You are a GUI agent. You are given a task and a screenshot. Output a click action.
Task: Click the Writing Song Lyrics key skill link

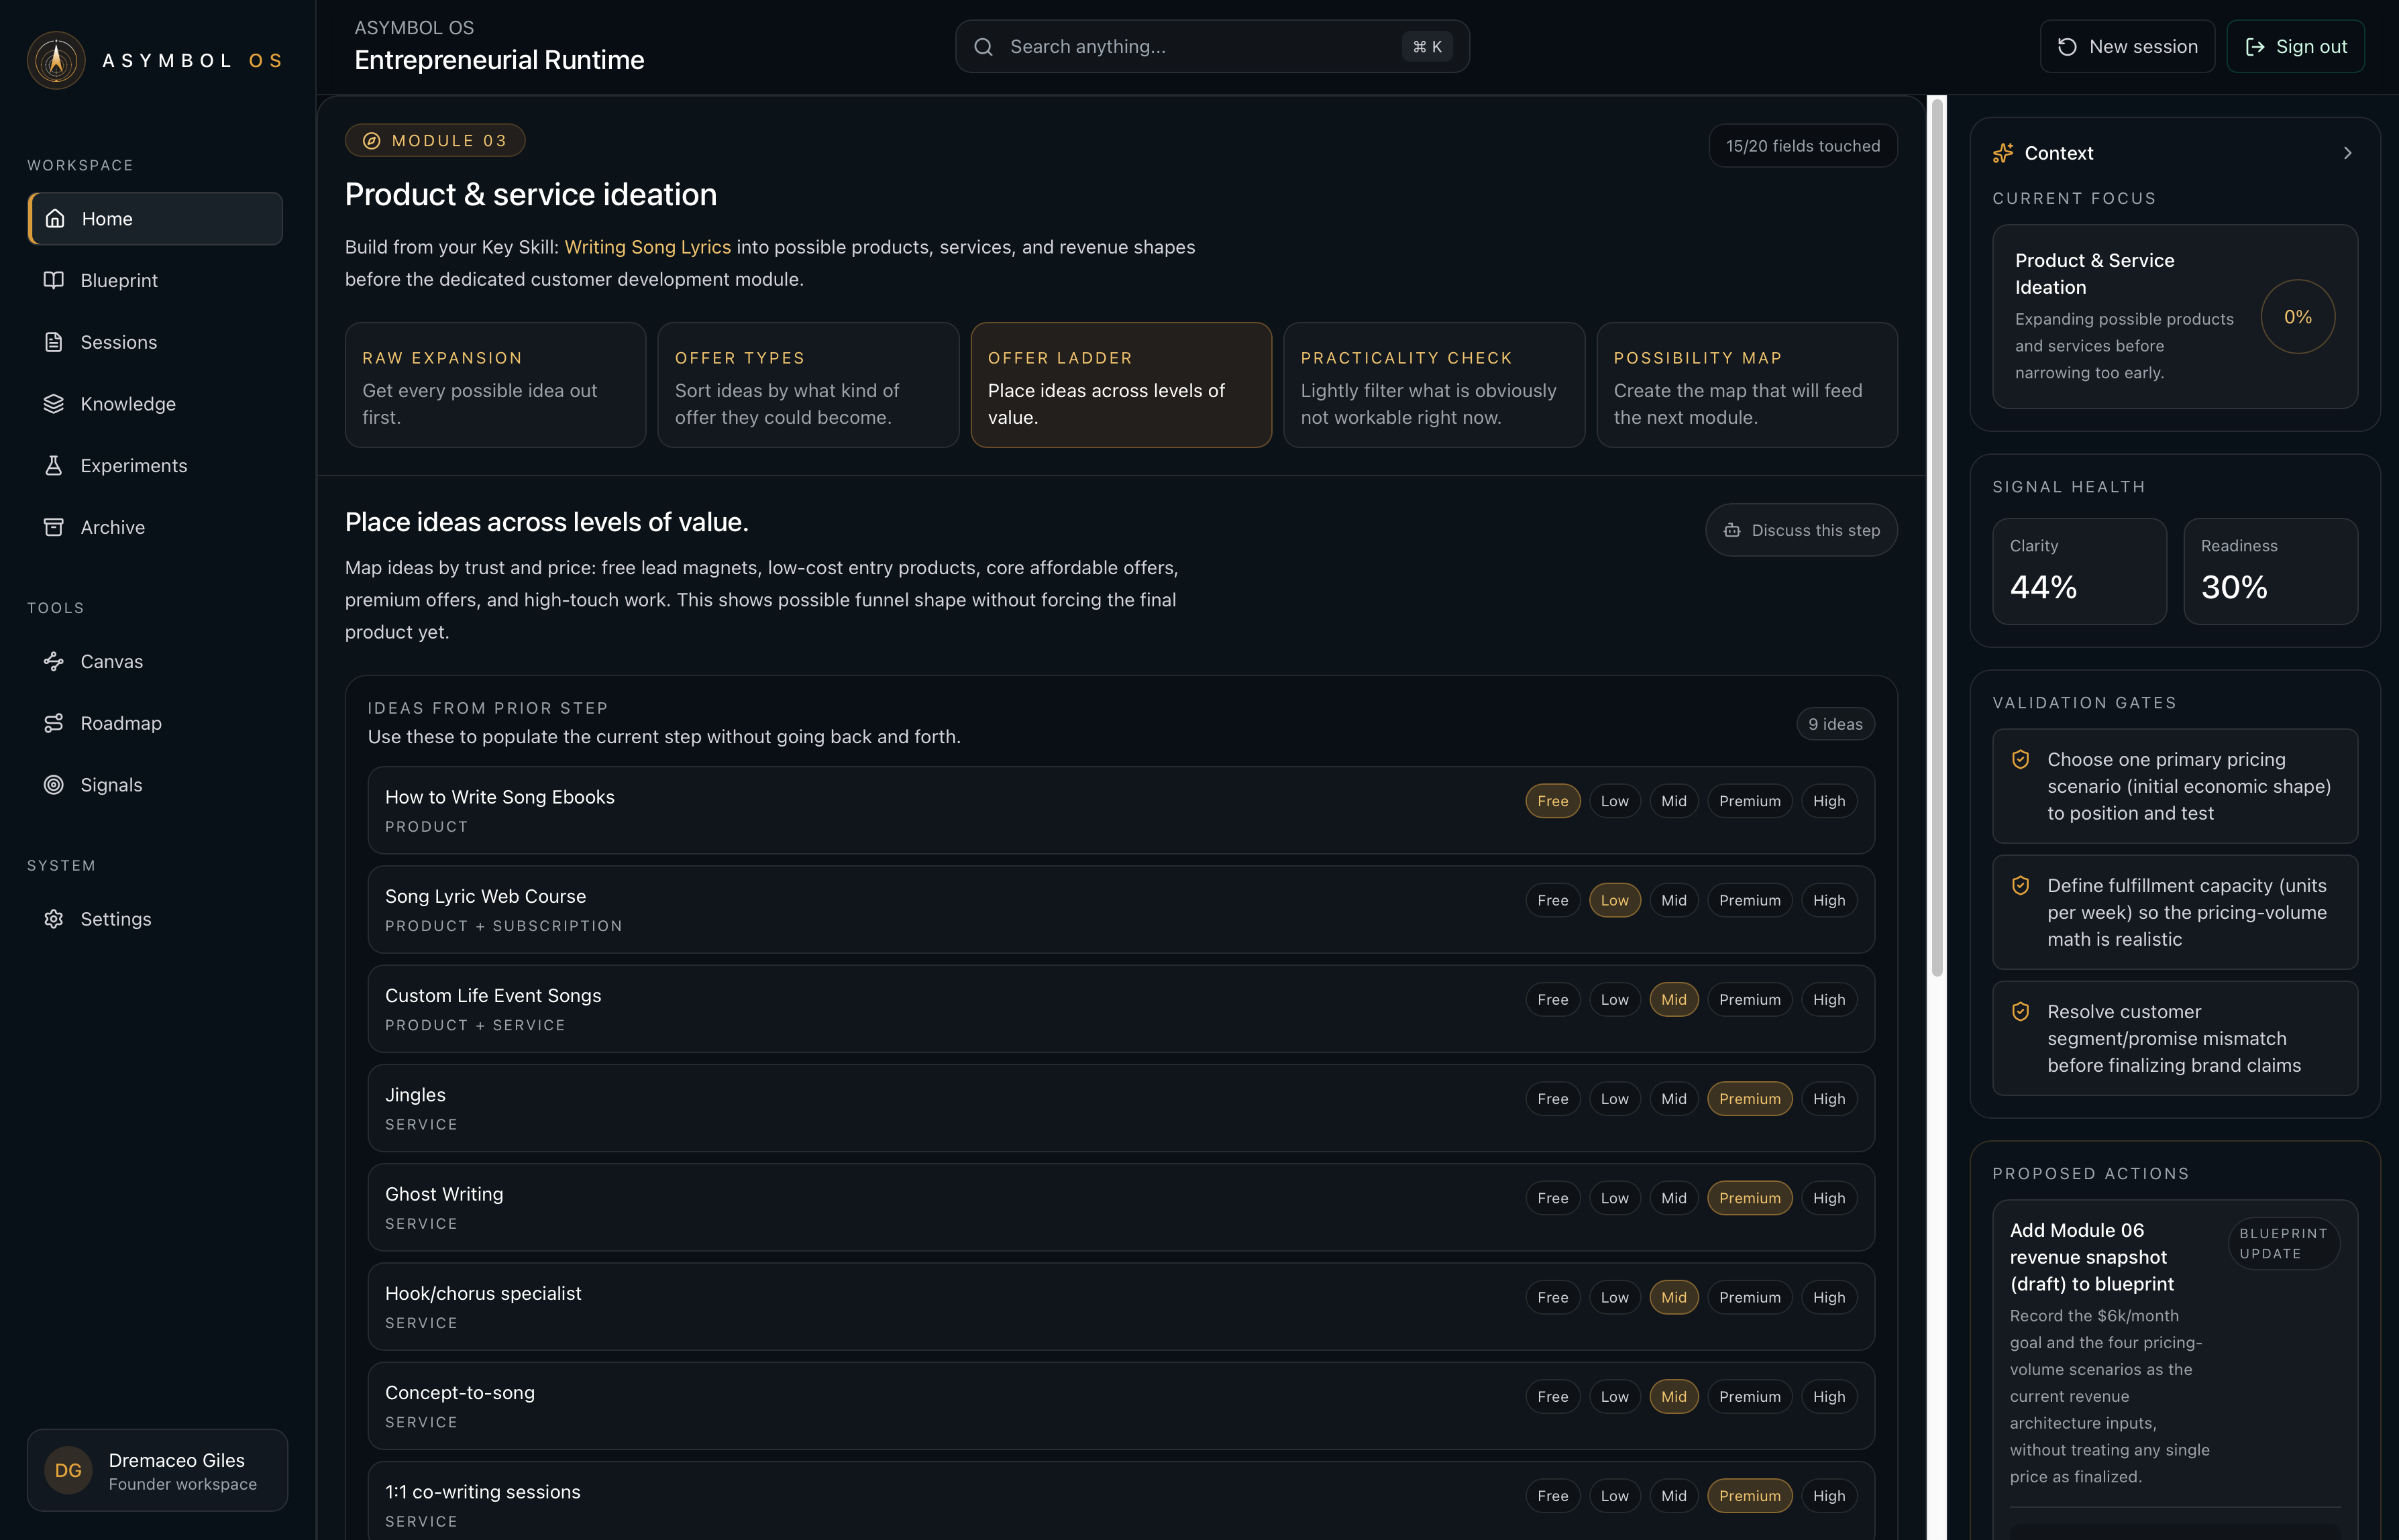point(647,247)
